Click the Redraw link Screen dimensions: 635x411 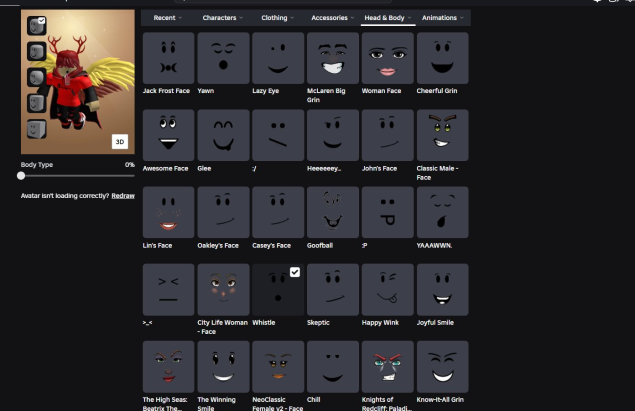pyautogui.click(x=123, y=195)
